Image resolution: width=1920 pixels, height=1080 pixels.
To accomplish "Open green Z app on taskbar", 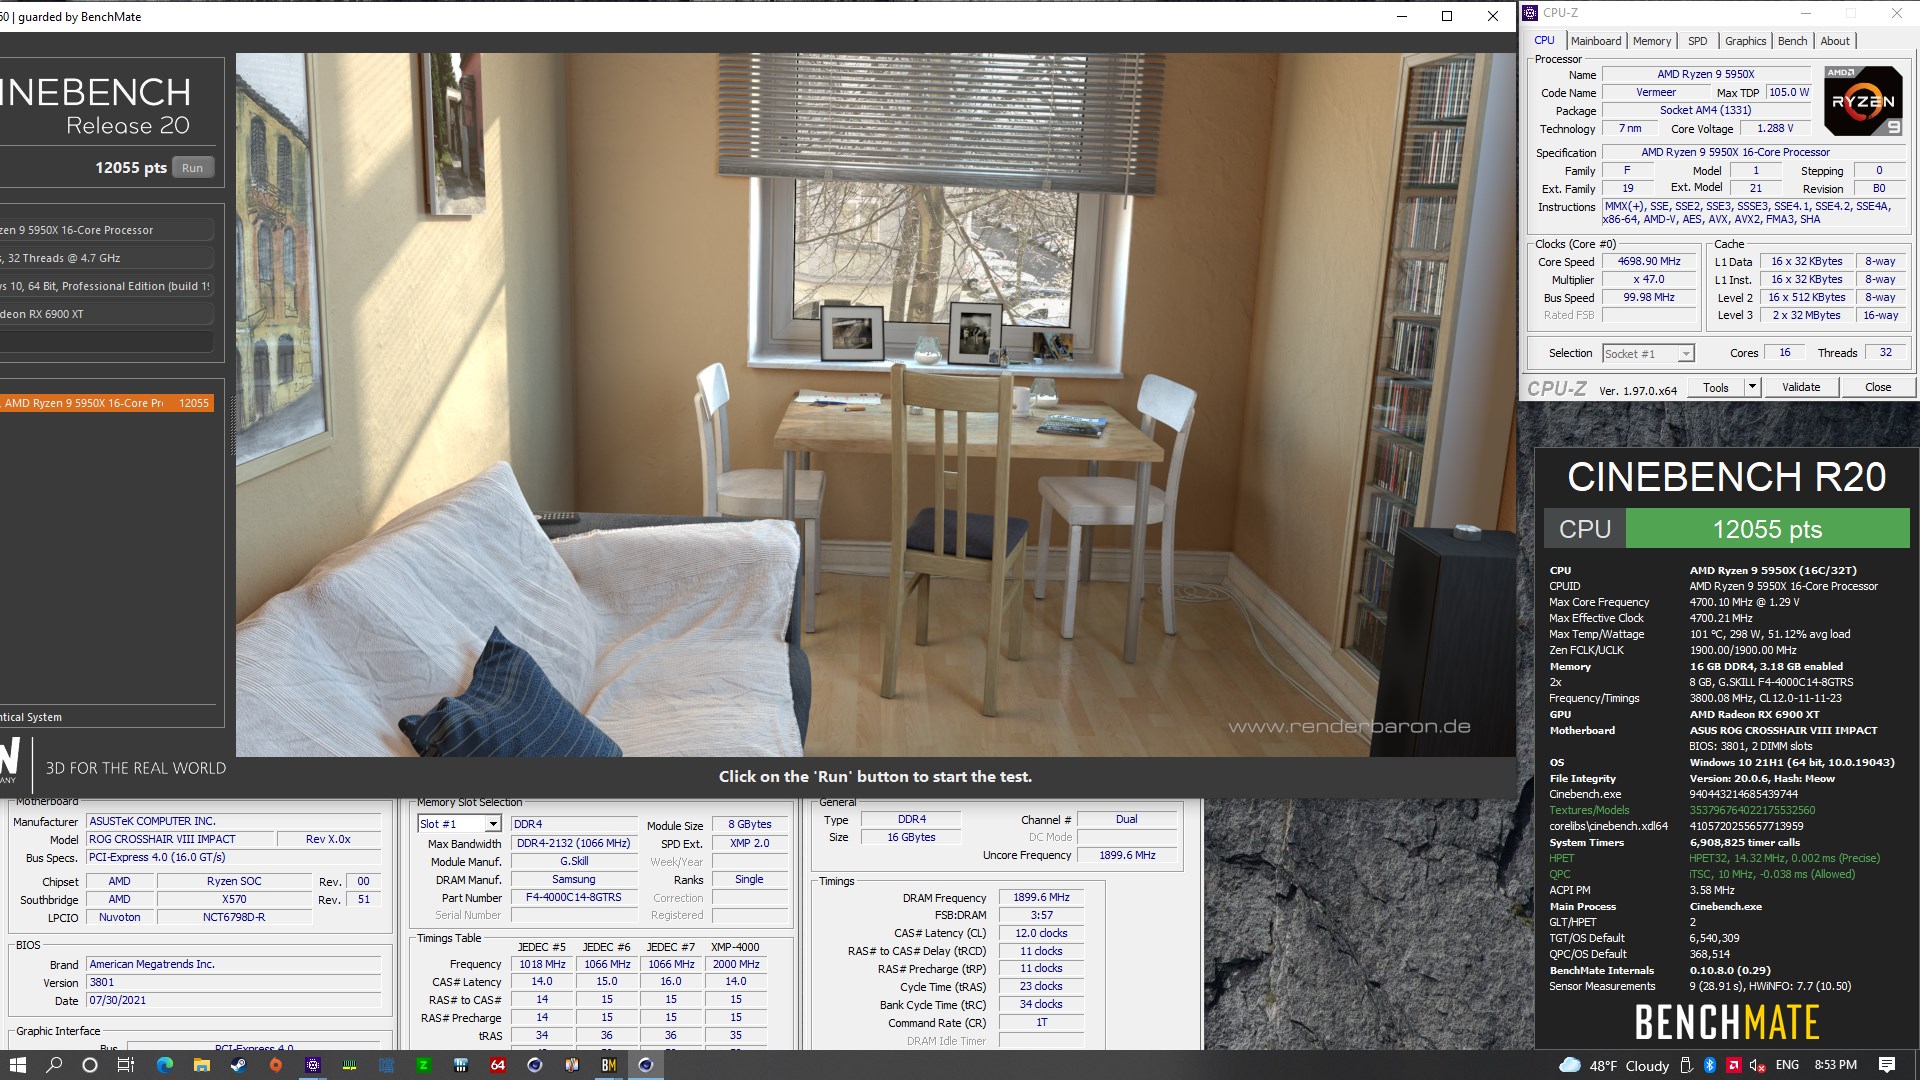I will (423, 1065).
